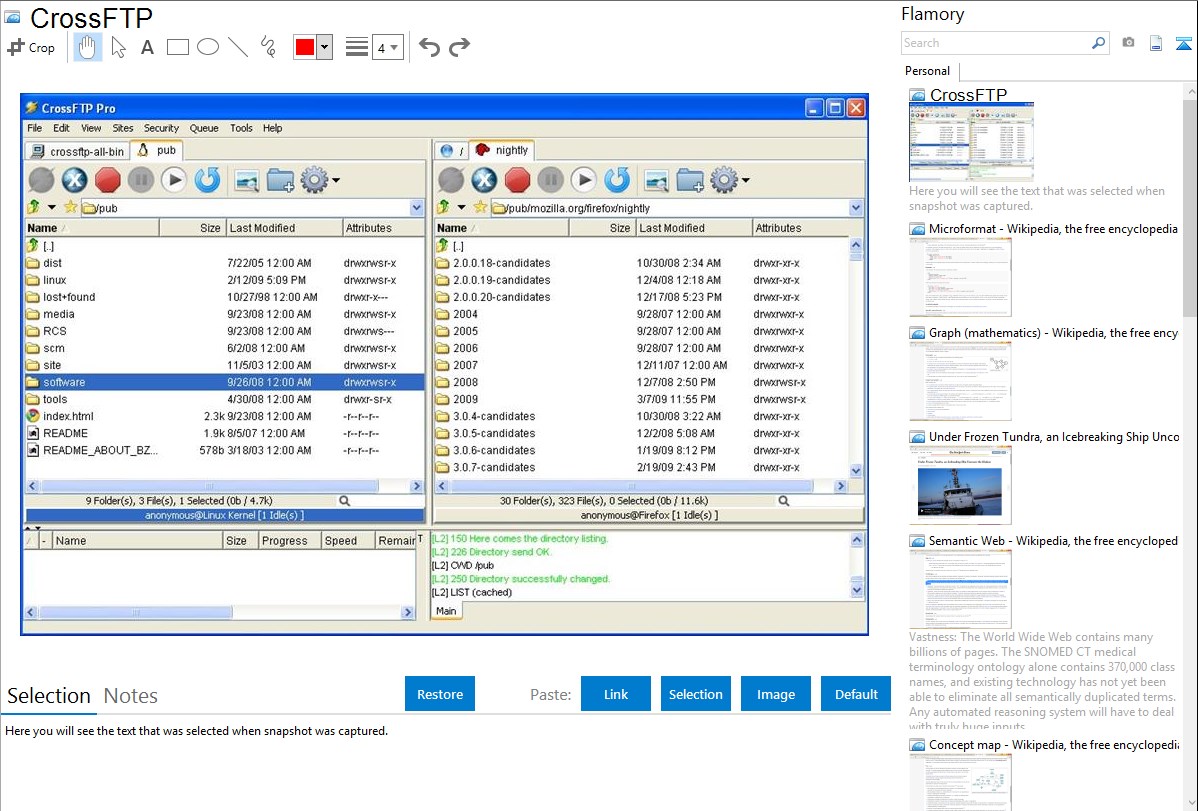Image resolution: width=1198 pixels, height=811 pixels.
Task: Open the Sites menu
Action: (x=122, y=128)
